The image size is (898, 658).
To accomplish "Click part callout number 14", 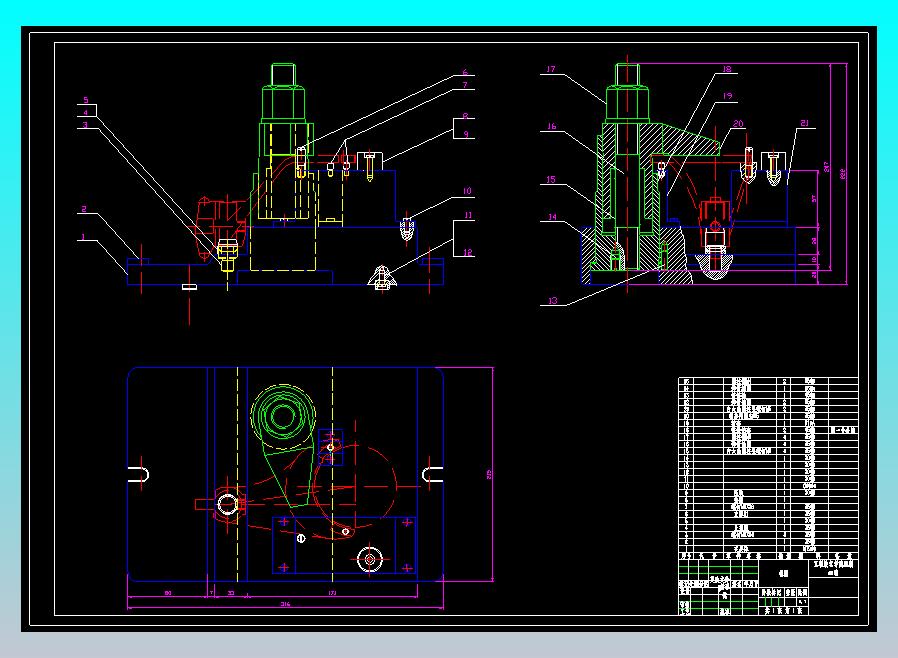I will point(552,216).
